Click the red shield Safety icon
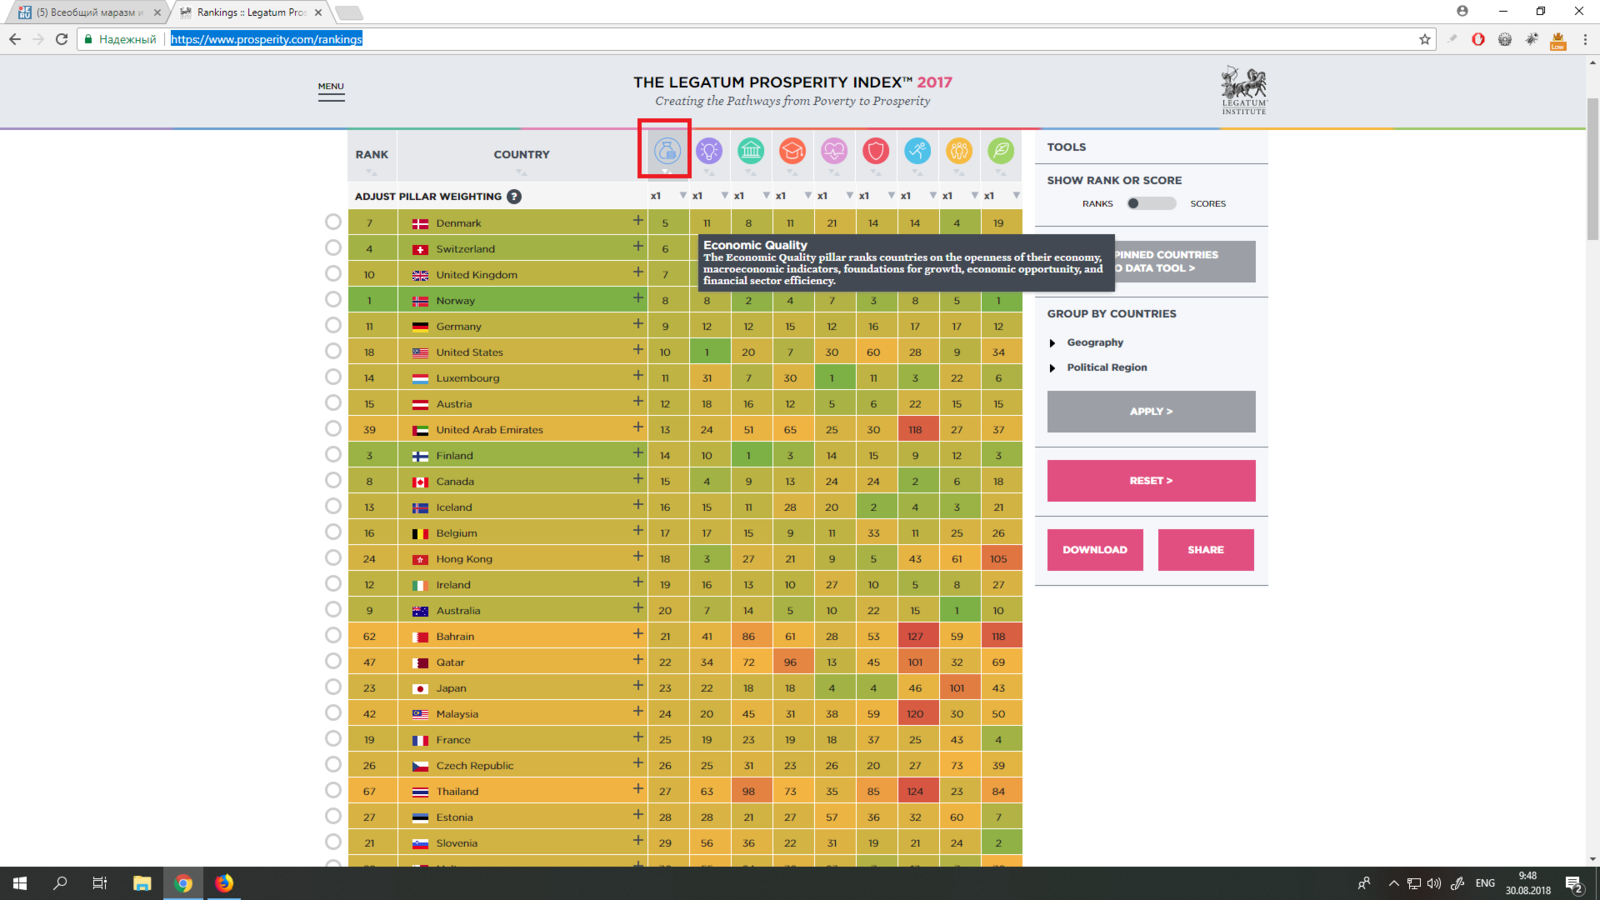 876,151
